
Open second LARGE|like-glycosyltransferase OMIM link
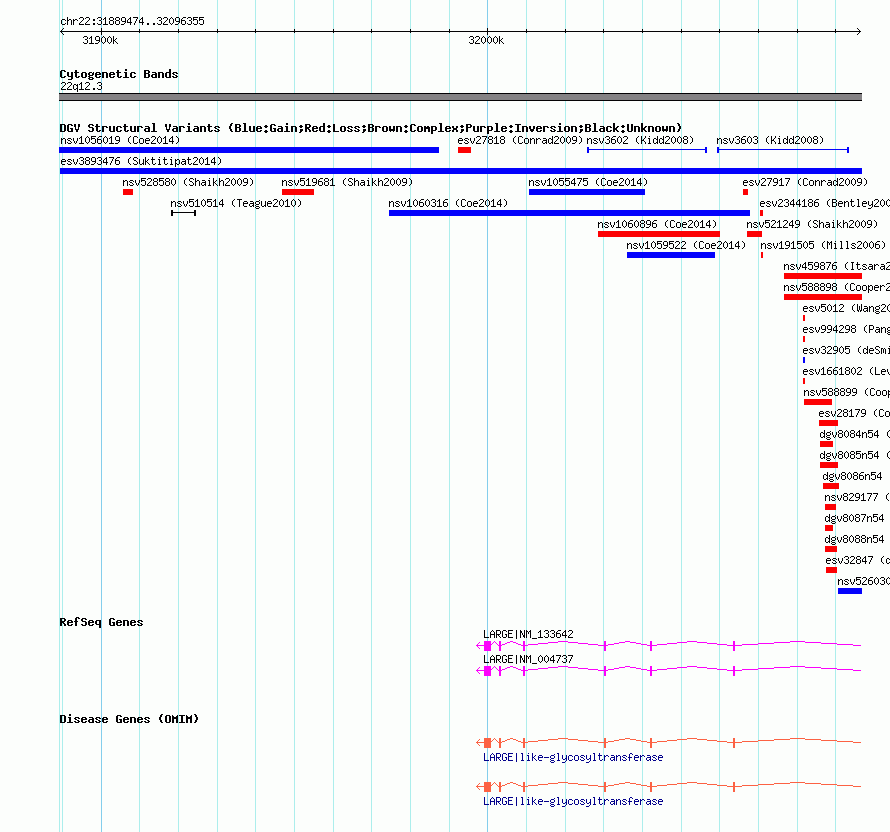pyautogui.click(x=573, y=801)
